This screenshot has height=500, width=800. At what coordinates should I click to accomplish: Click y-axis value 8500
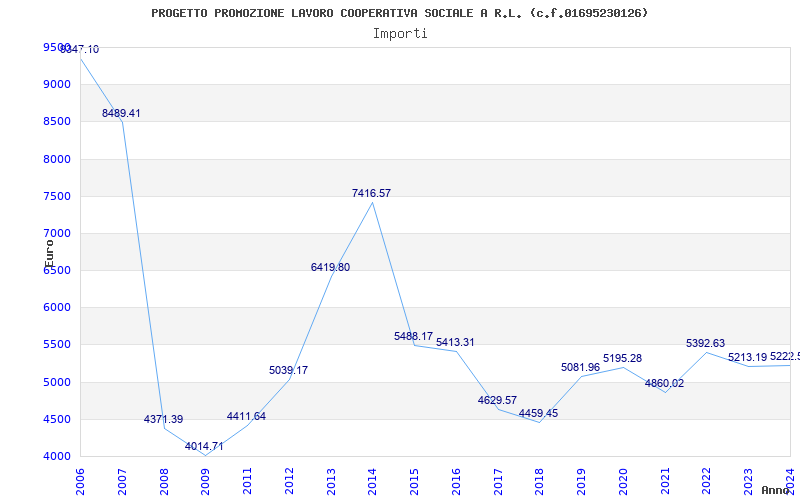(57, 121)
